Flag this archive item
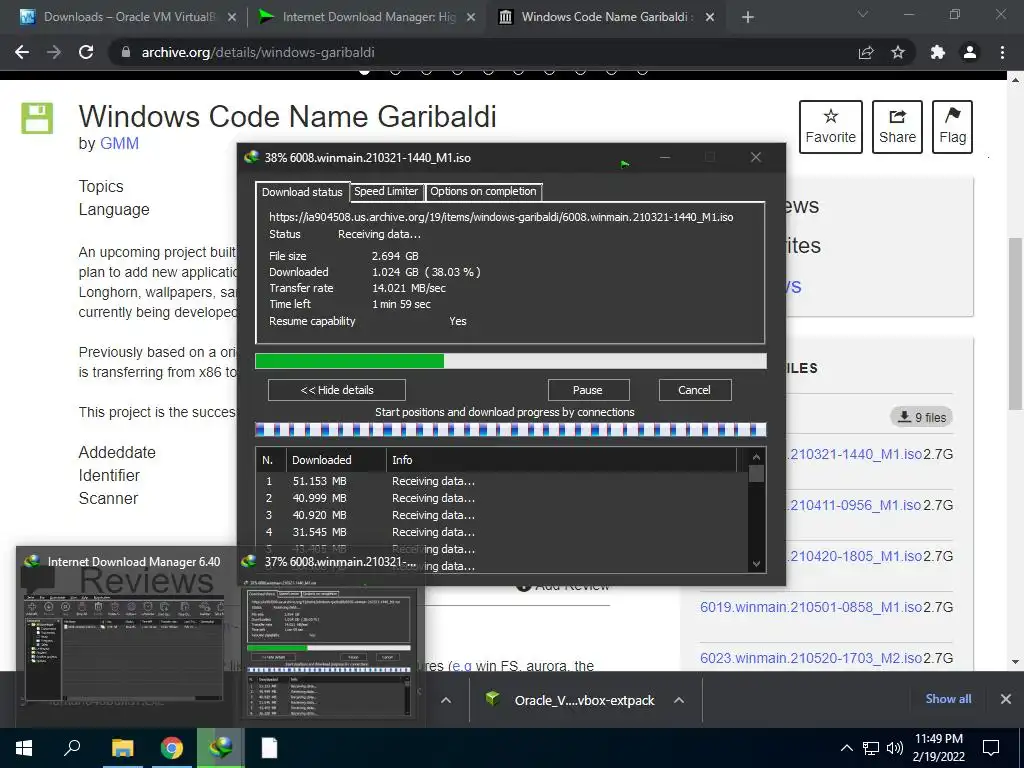The height and width of the screenshot is (768, 1024). point(952,127)
